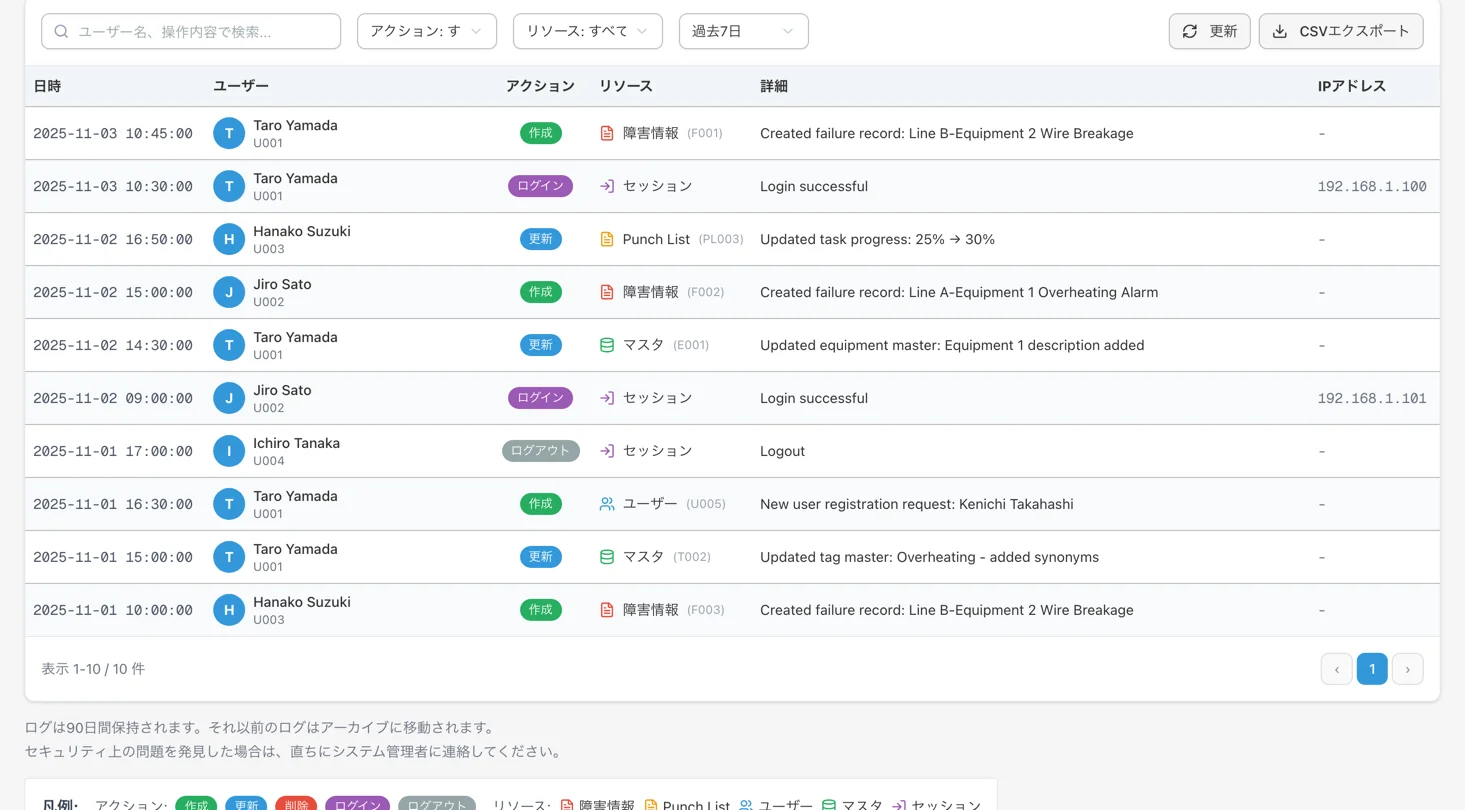This screenshot has width=1465, height=810.
Task: Click the IPアドレス column header
Action: pos(1352,86)
